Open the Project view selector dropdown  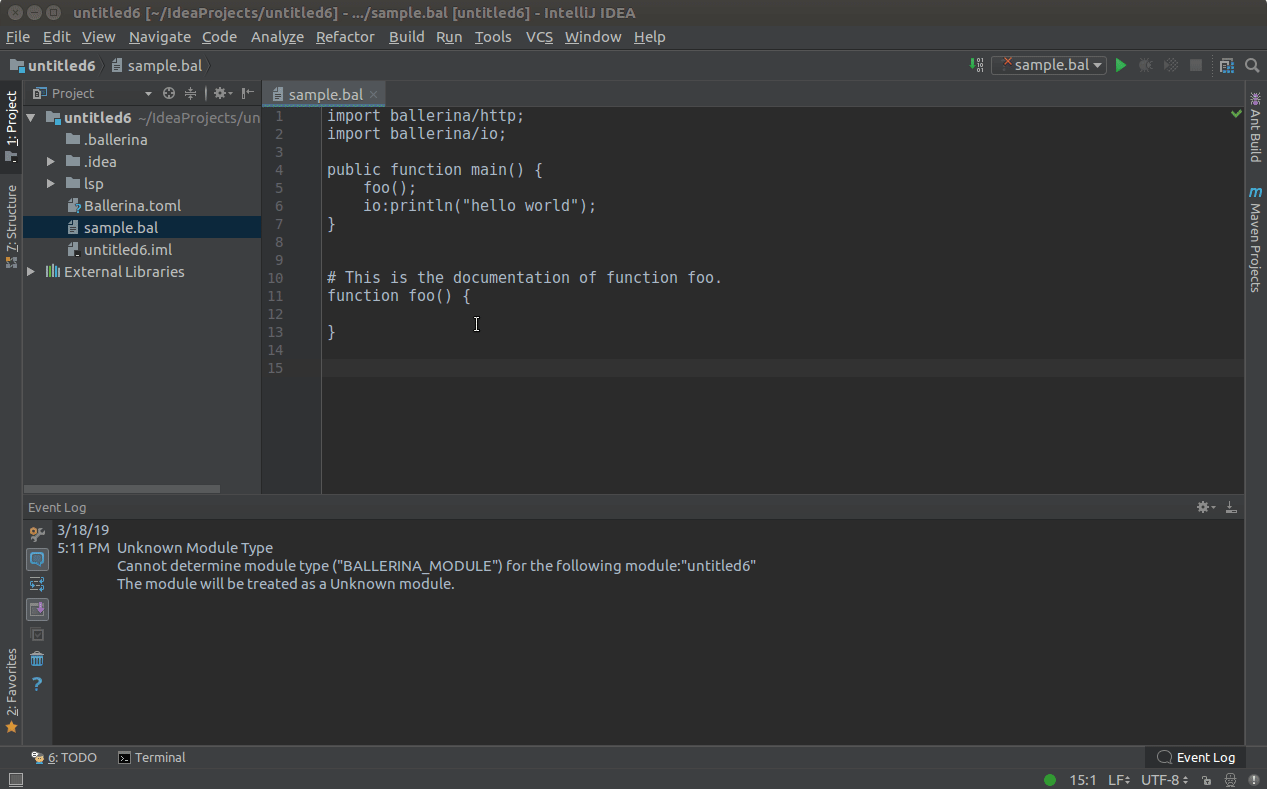92,93
